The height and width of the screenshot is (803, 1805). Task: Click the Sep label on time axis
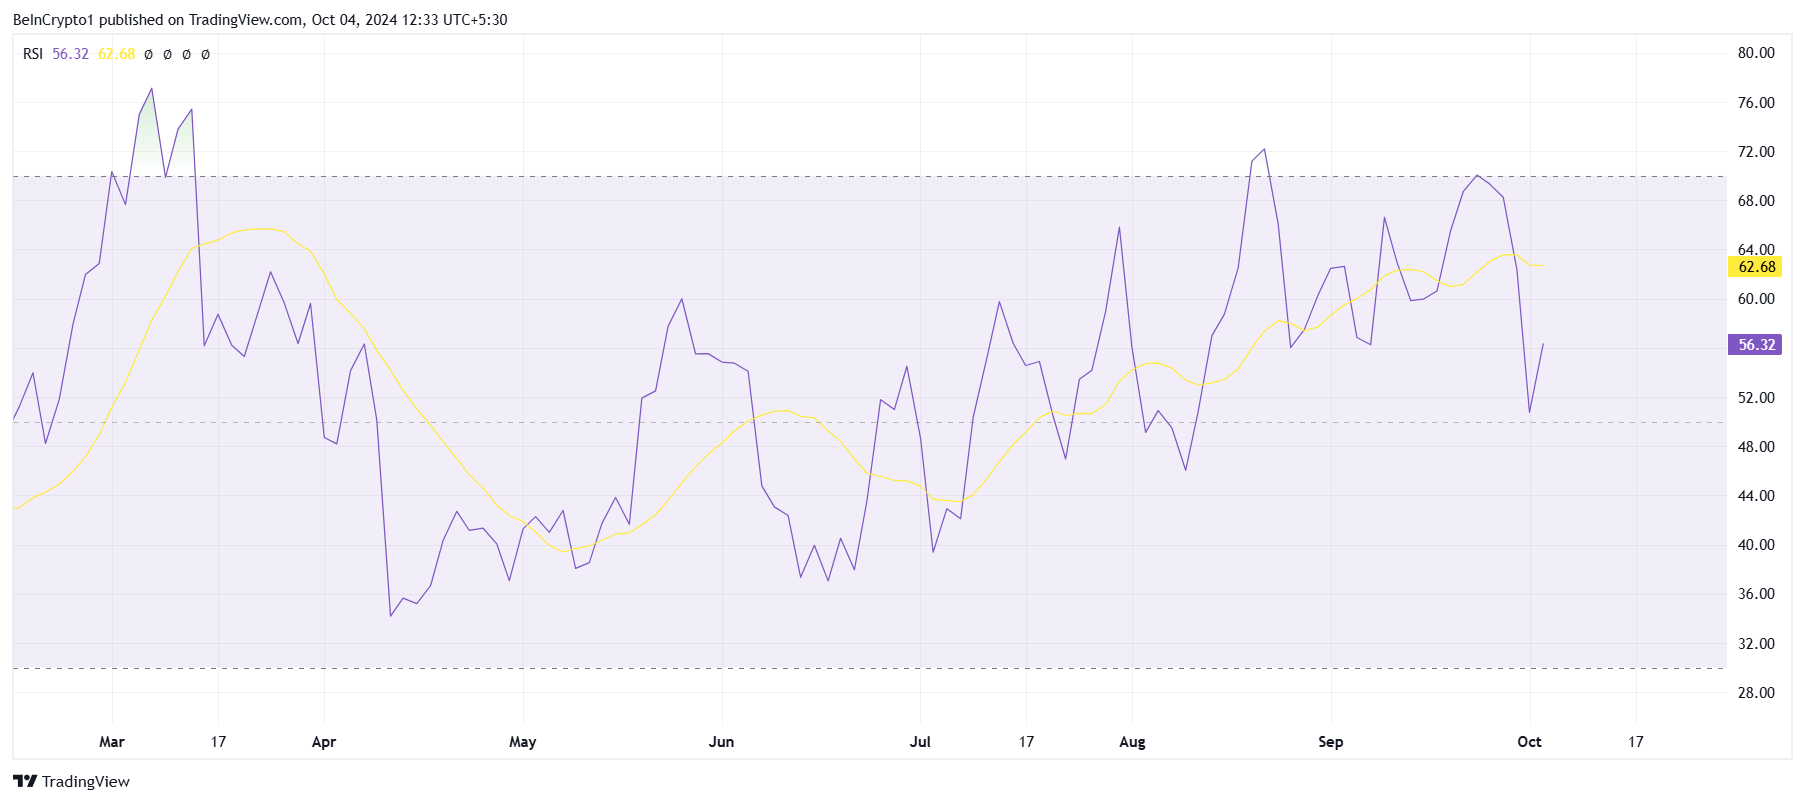pos(1331,742)
